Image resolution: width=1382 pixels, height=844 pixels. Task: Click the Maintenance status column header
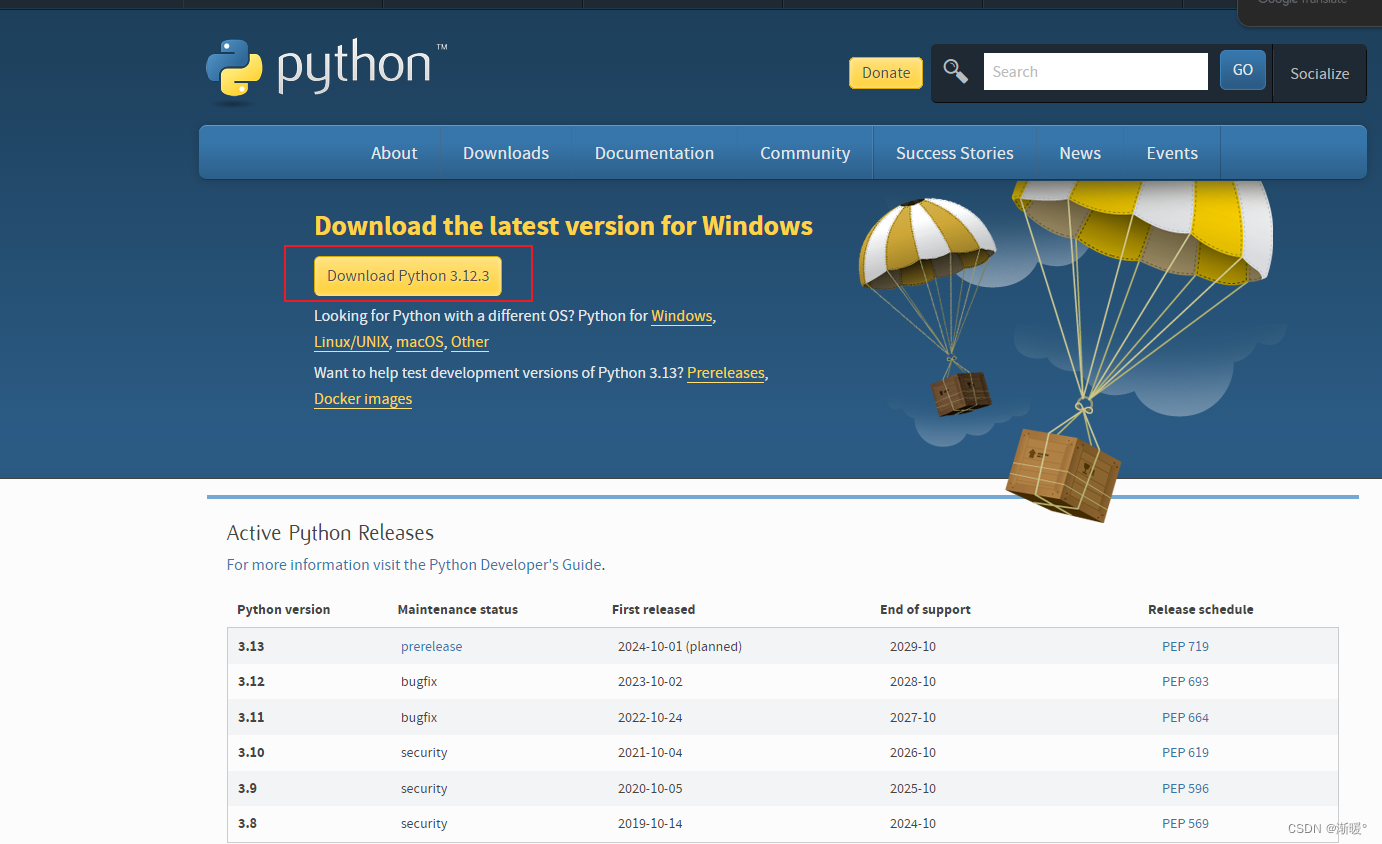point(458,610)
